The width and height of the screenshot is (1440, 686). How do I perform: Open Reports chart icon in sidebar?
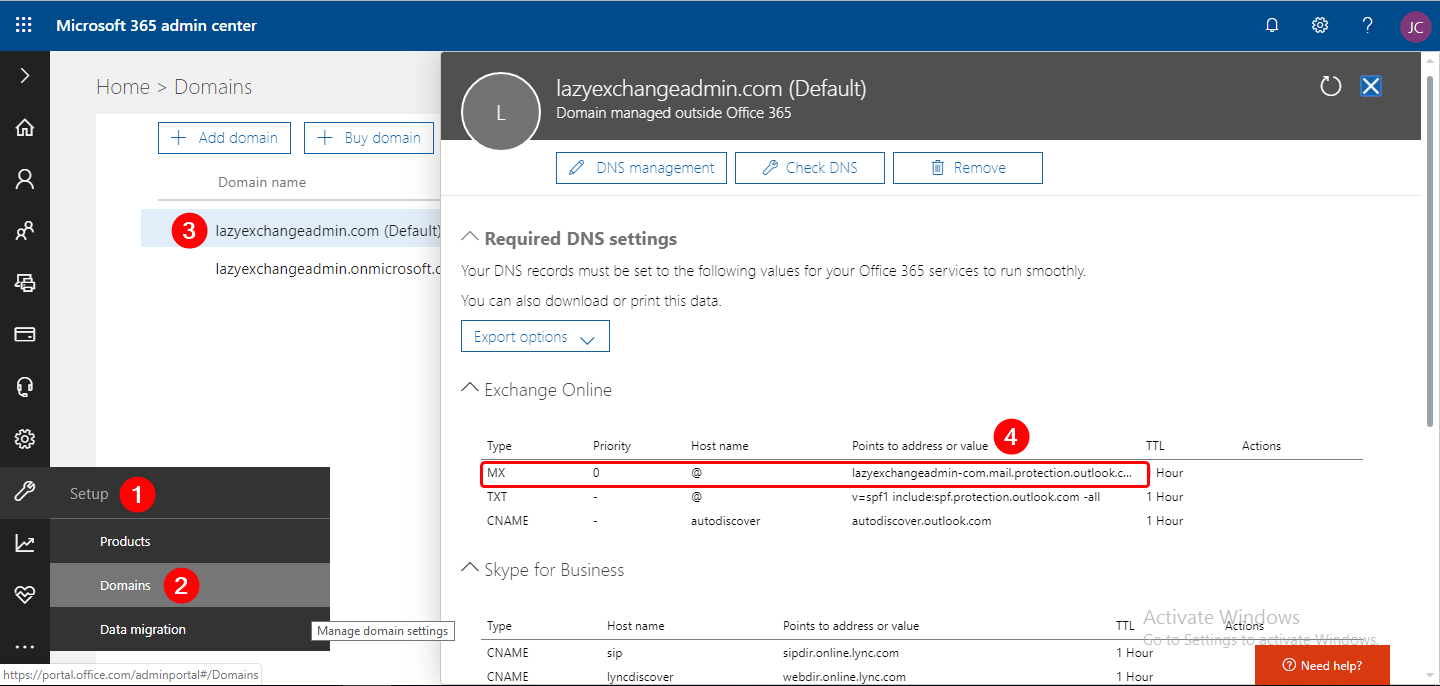(25, 543)
